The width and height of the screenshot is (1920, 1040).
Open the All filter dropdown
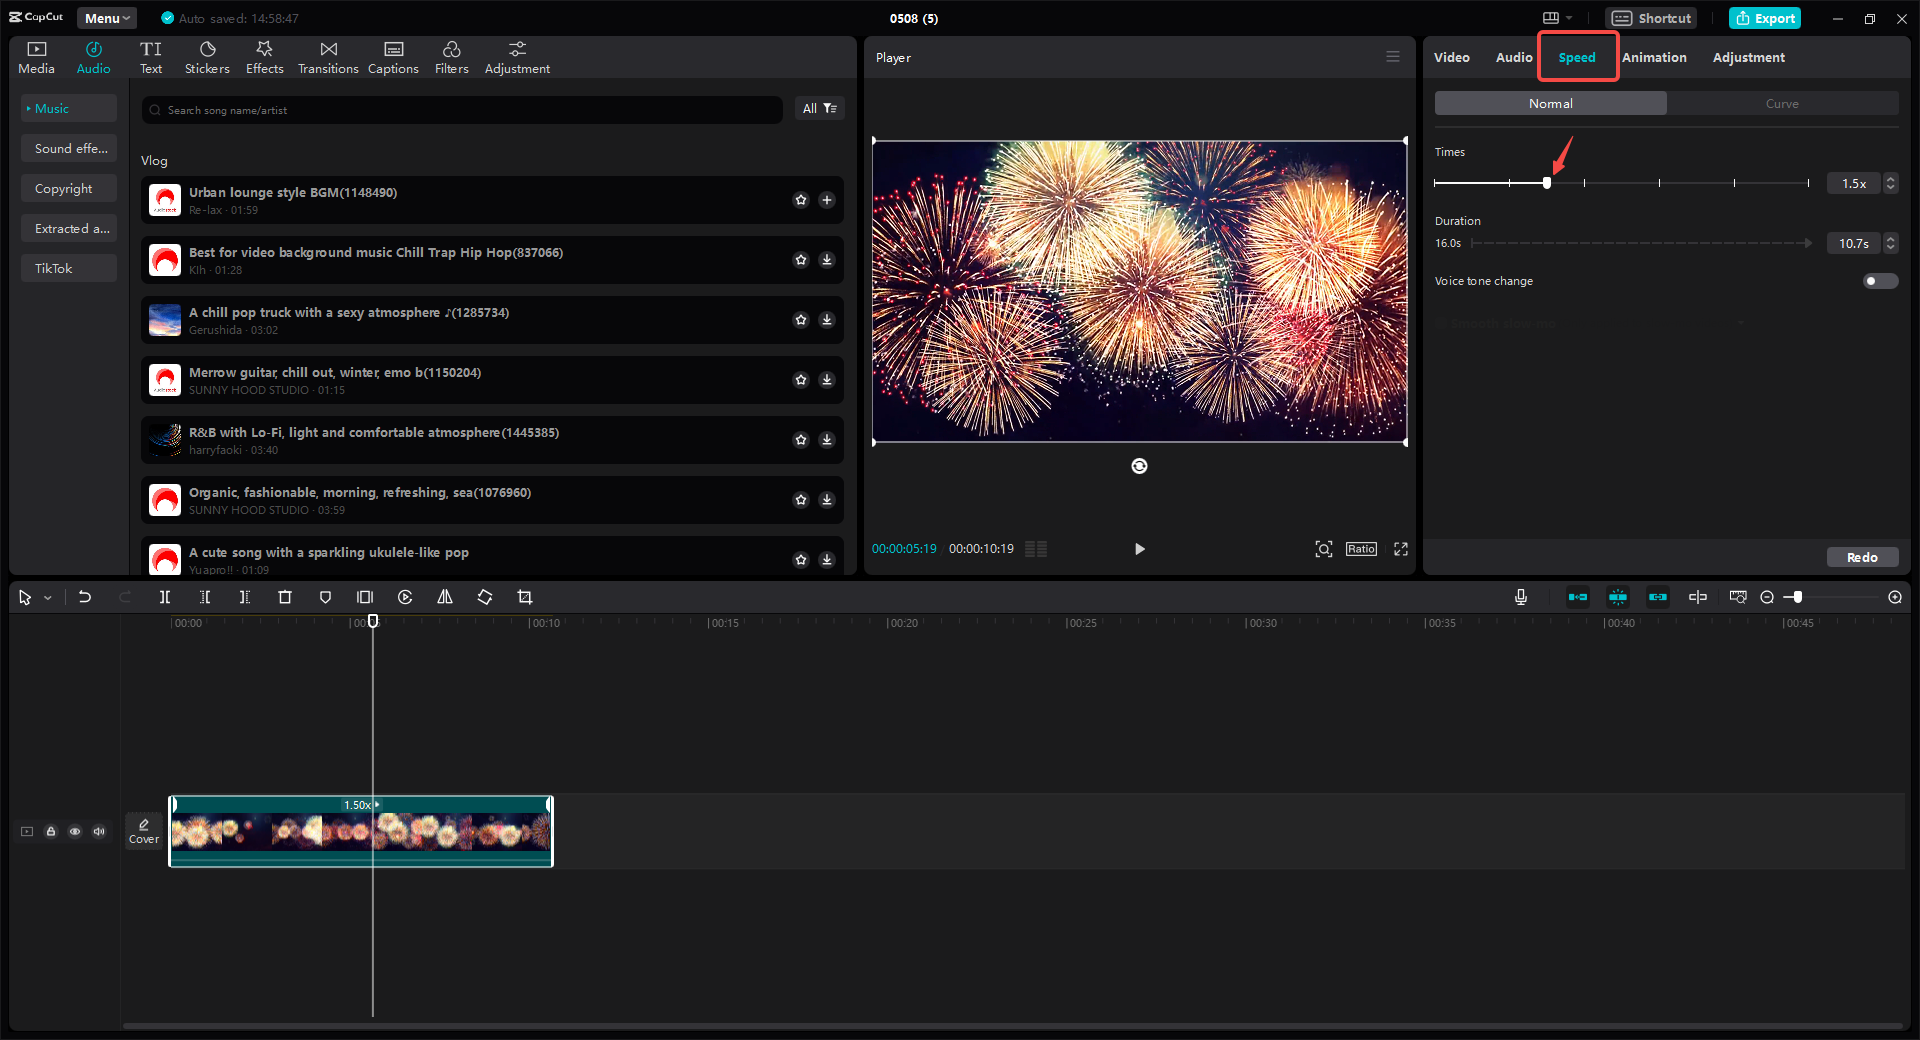[x=819, y=109]
